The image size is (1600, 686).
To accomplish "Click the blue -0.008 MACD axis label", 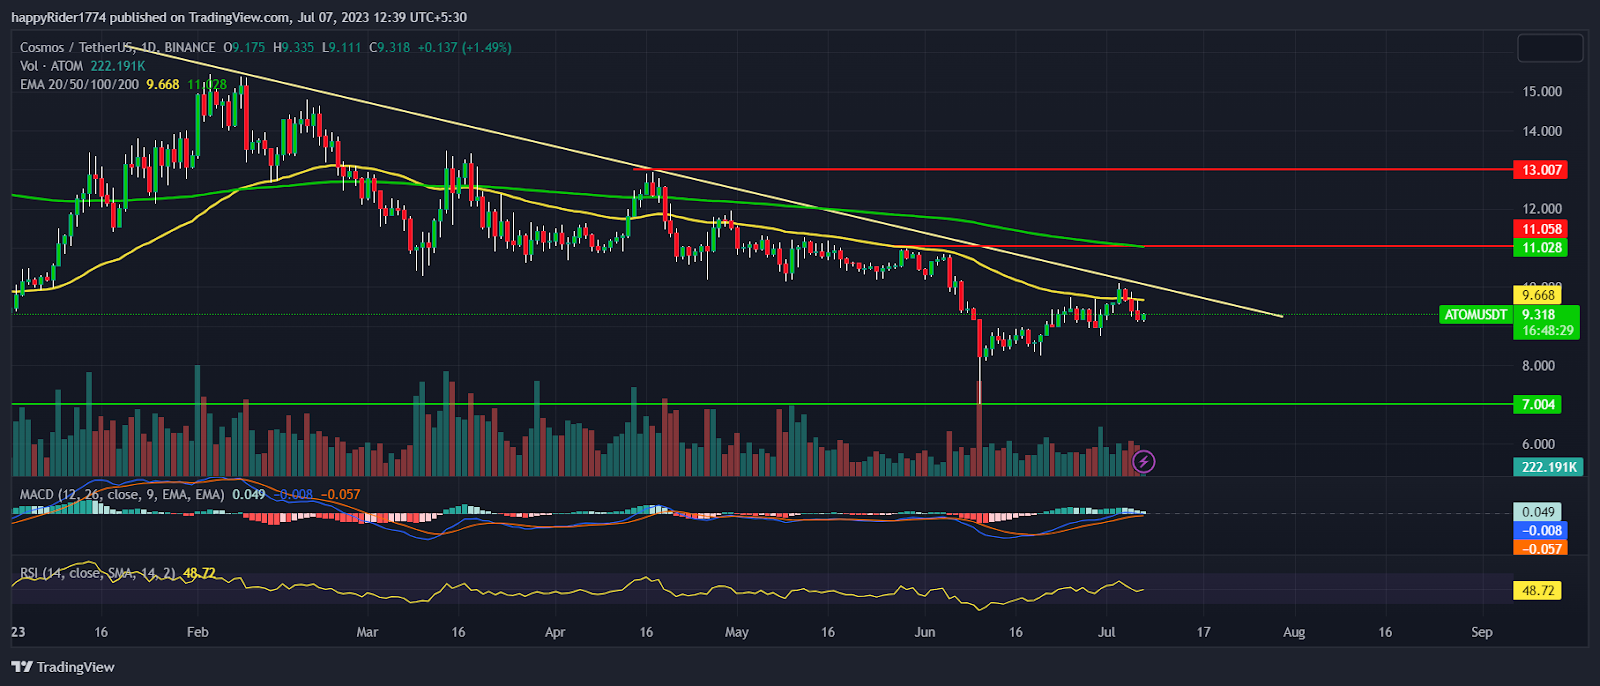I will tap(1541, 530).
